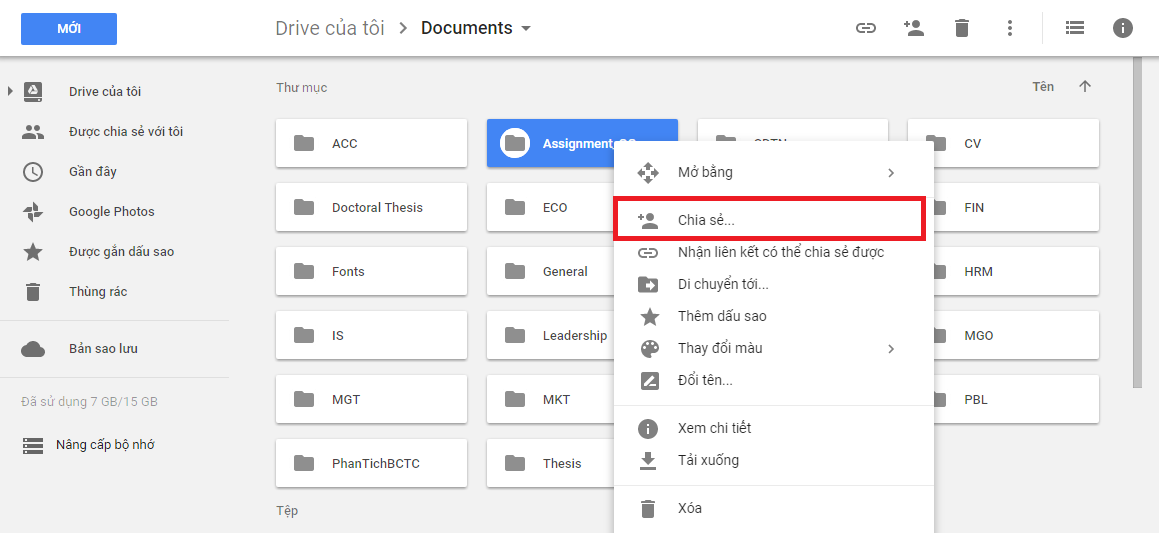Image resolution: width=1159 pixels, height=533 pixels.
Task: Click the blue MỚI button
Action: coord(69,29)
